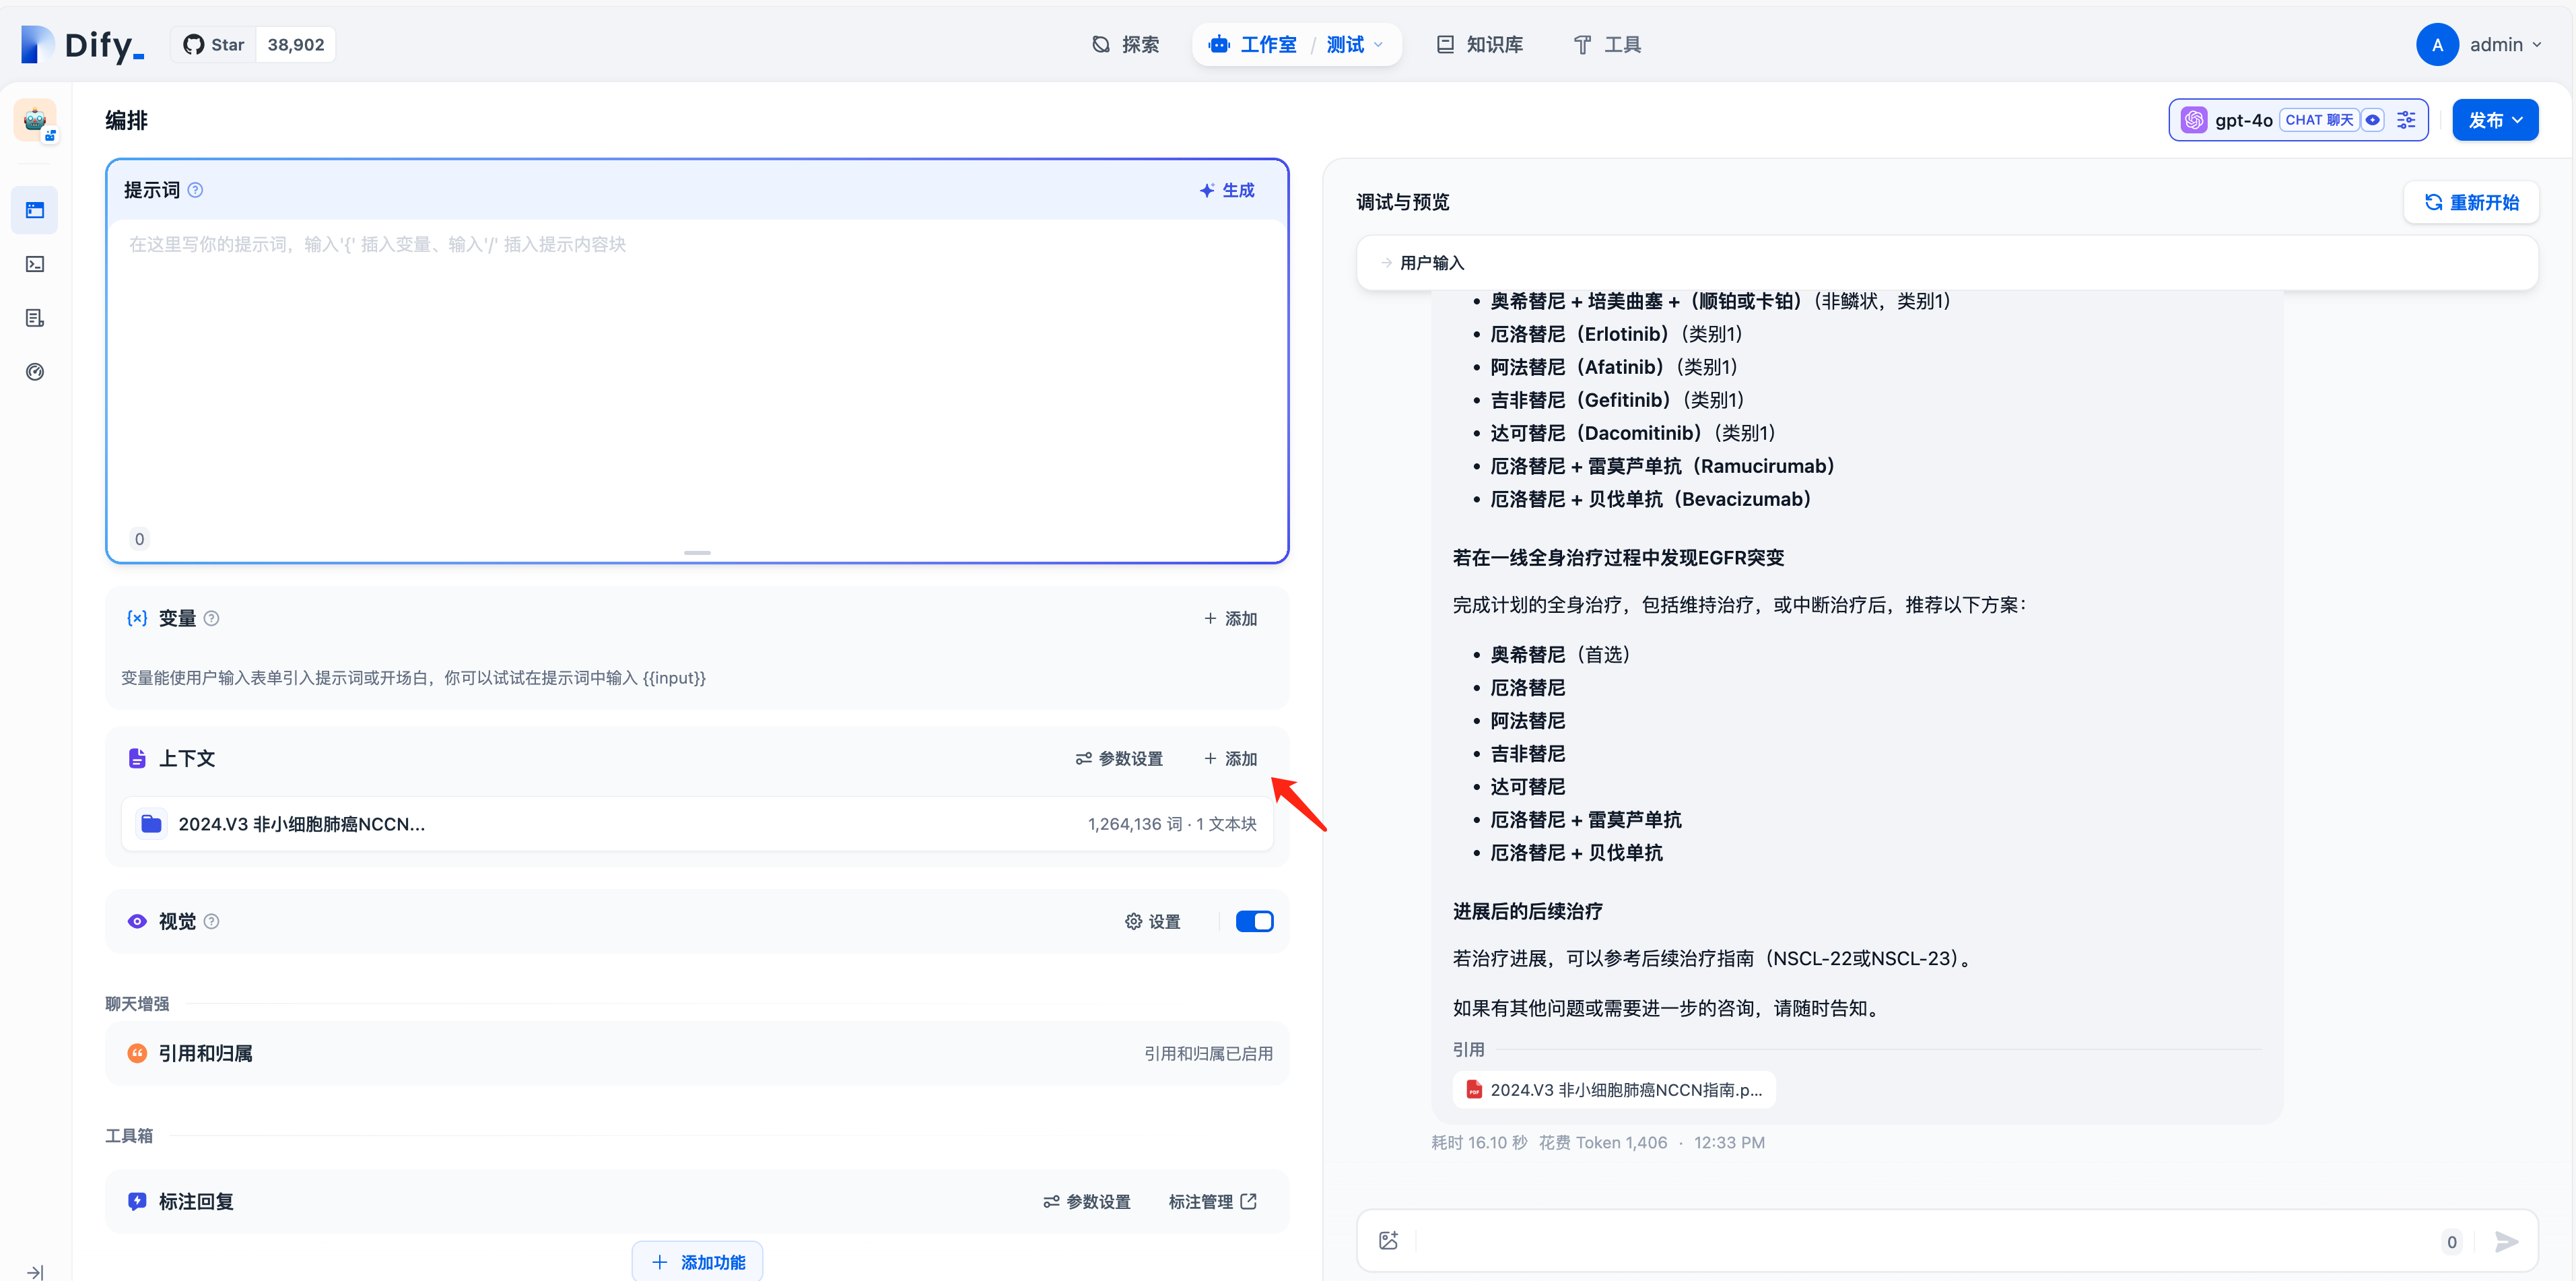Click the help icon next to 视觉
This screenshot has height=1281, width=2576.
212,921
